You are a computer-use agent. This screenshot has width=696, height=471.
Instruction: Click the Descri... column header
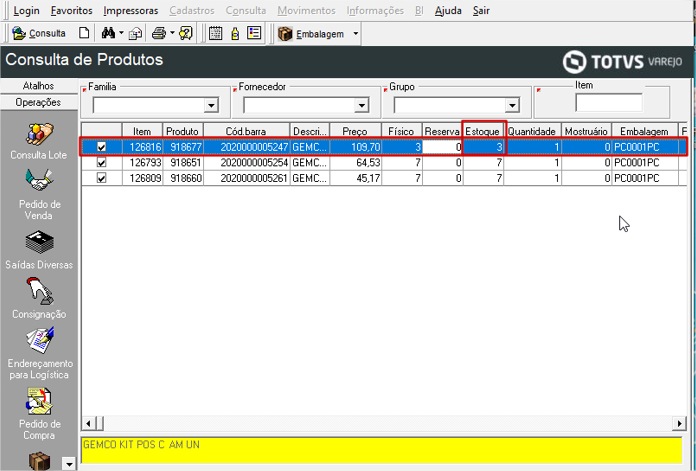point(310,131)
